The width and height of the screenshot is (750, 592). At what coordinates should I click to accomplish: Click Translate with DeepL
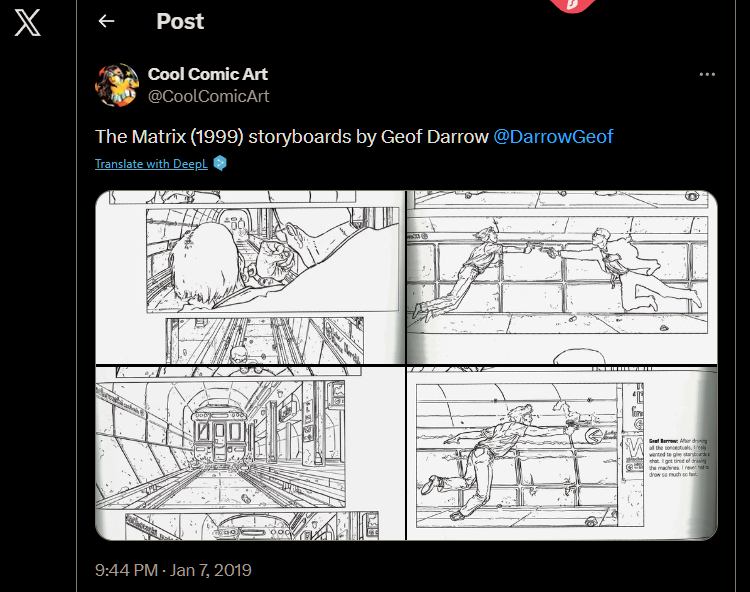click(x=151, y=164)
